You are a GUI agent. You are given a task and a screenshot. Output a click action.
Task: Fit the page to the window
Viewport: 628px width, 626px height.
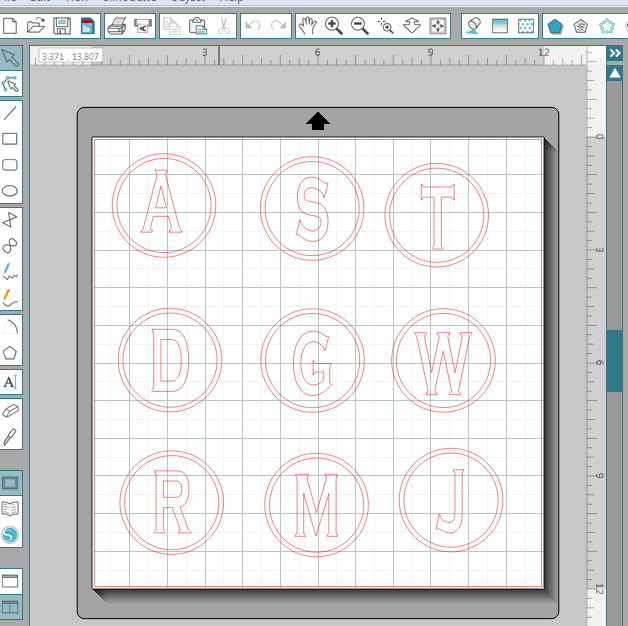[438, 26]
